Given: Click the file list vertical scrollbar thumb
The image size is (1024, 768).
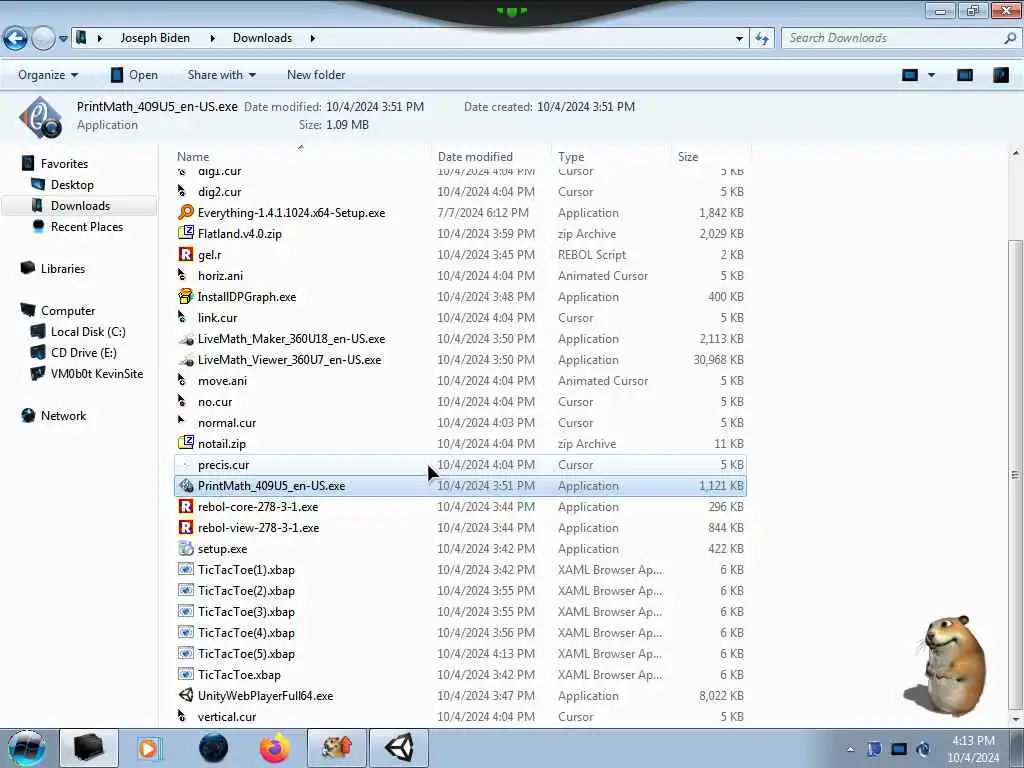Looking at the screenshot, I should [1015, 475].
